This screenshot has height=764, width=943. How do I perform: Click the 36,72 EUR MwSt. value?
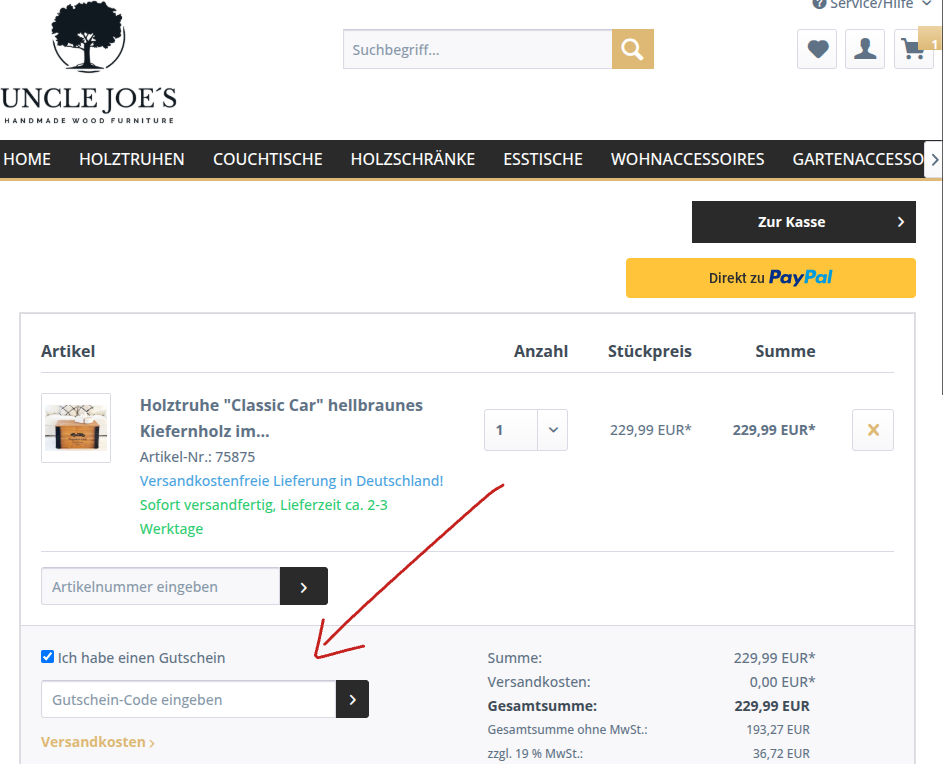click(781, 753)
